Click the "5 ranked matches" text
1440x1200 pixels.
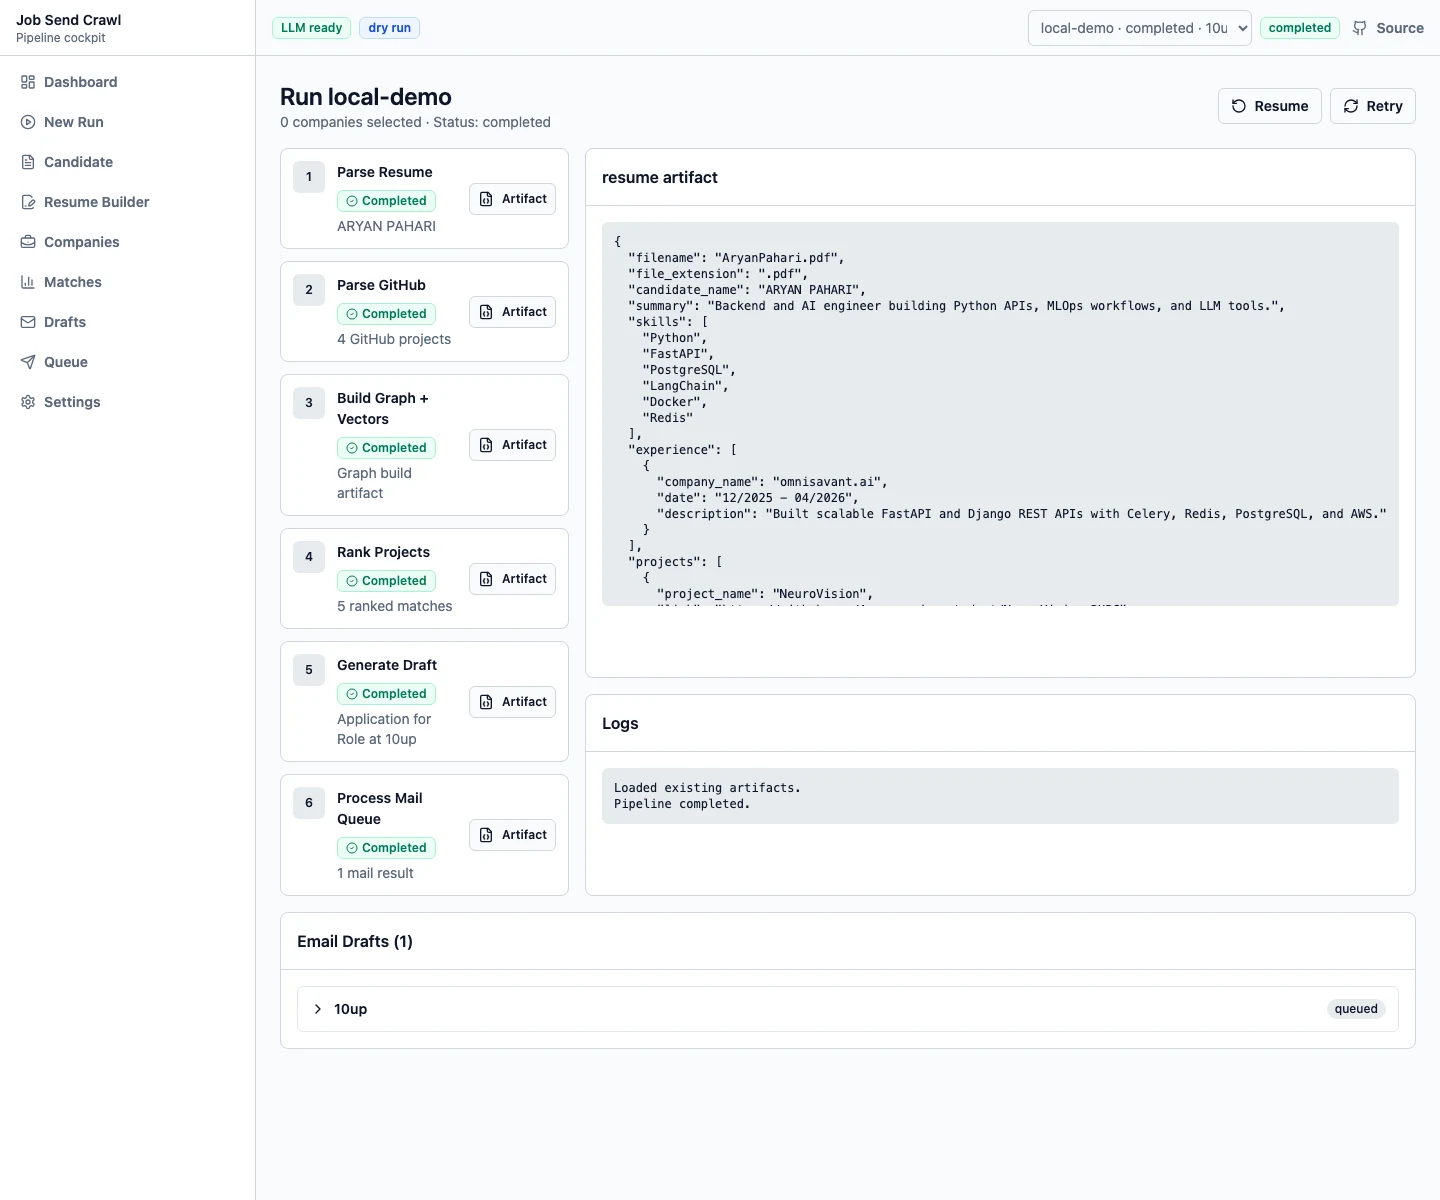(394, 606)
